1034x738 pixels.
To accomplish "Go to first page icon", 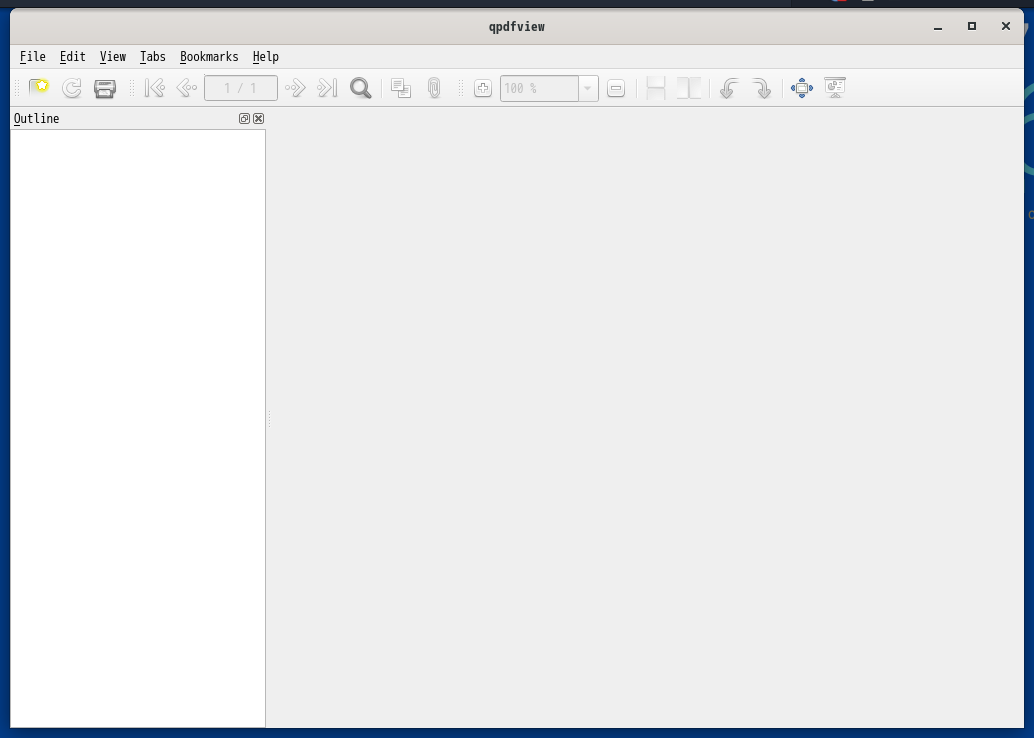I will click(x=154, y=88).
